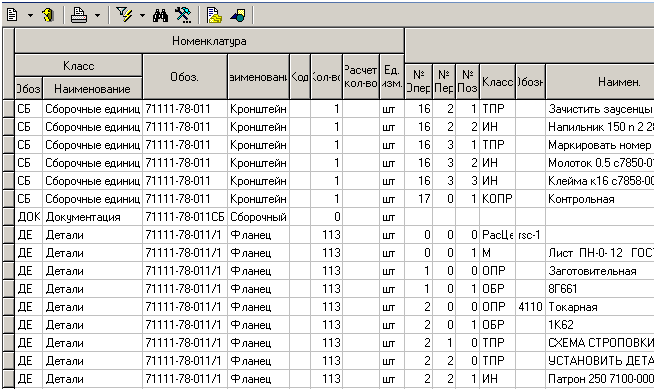The image size is (654, 391).
Task: Select the 17 operation number cell
Action: tap(418, 199)
